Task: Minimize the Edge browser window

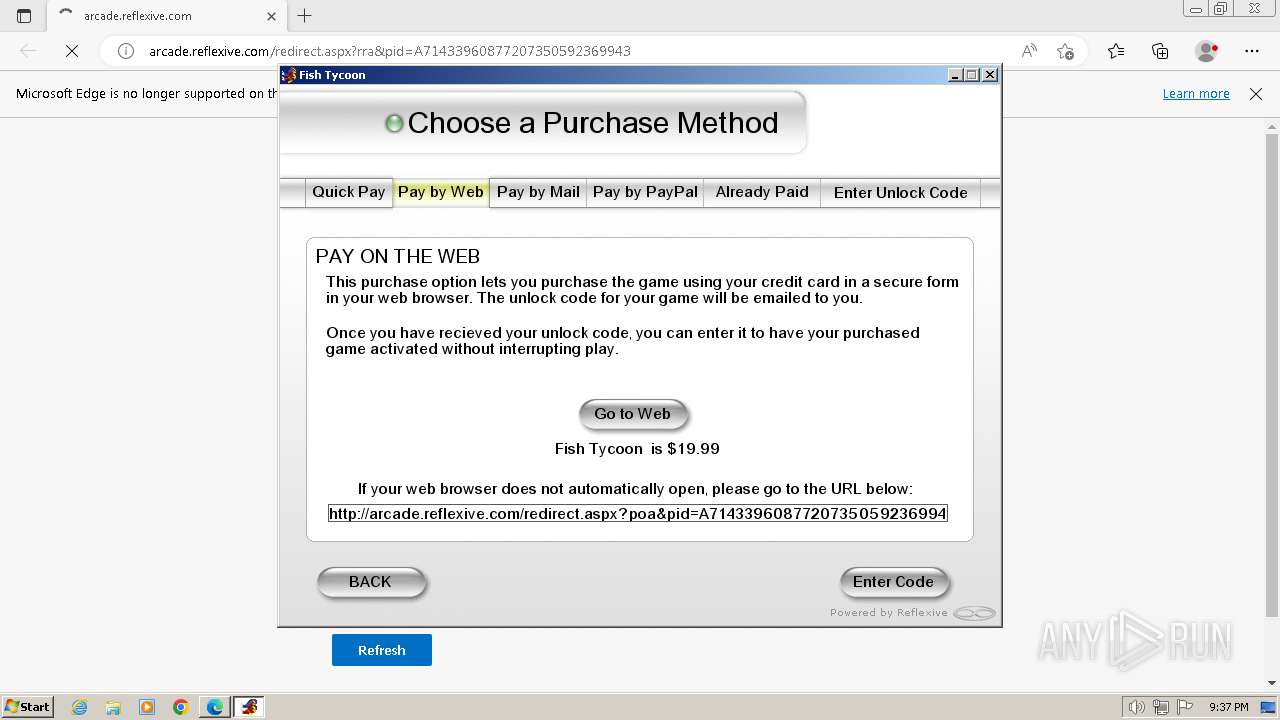Action: [1196, 9]
